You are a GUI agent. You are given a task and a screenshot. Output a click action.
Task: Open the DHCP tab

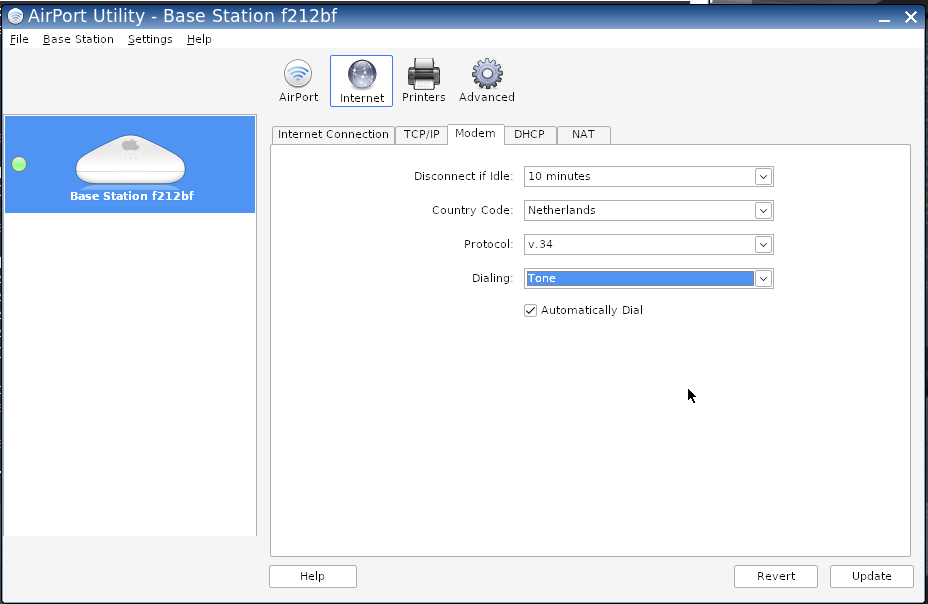pyautogui.click(x=529, y=135)
